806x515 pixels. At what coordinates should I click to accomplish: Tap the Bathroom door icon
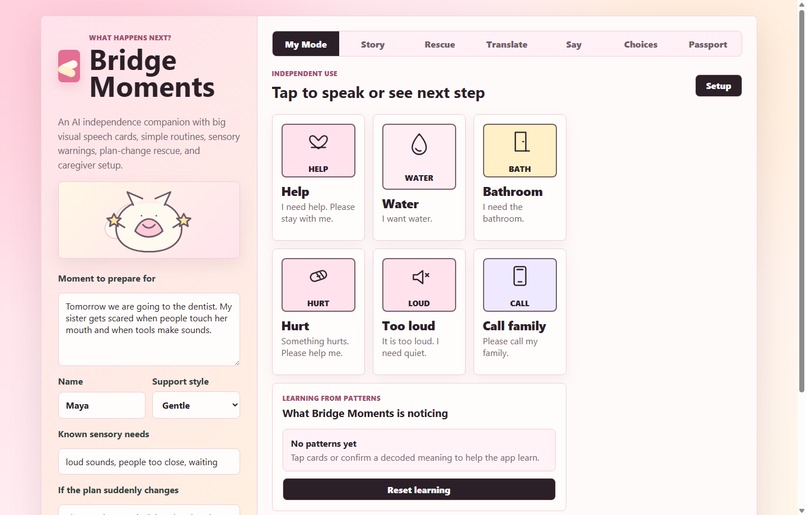coord(521,141)
